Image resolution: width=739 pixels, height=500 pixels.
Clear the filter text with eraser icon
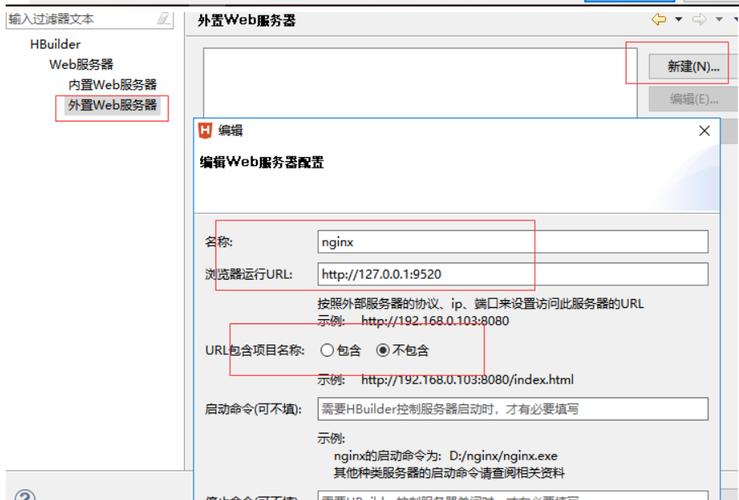point(164,19)
